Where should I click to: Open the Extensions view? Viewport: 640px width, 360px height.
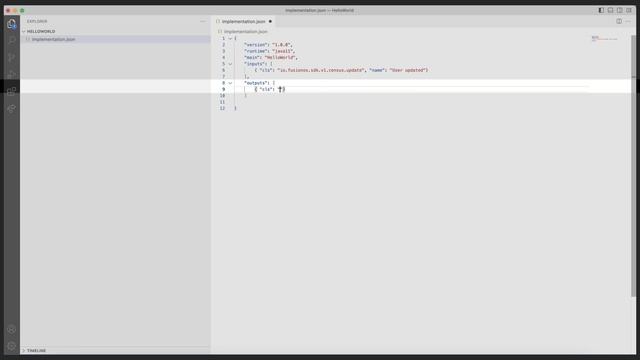(11, 91)
